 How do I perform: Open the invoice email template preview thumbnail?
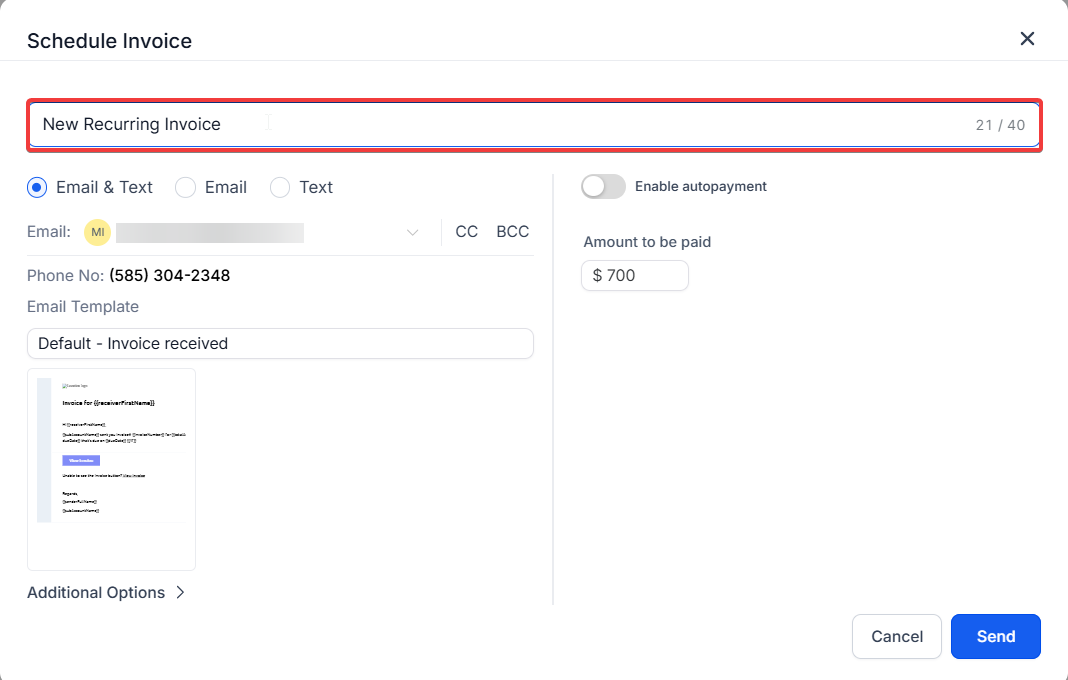(x=111, y=468)
